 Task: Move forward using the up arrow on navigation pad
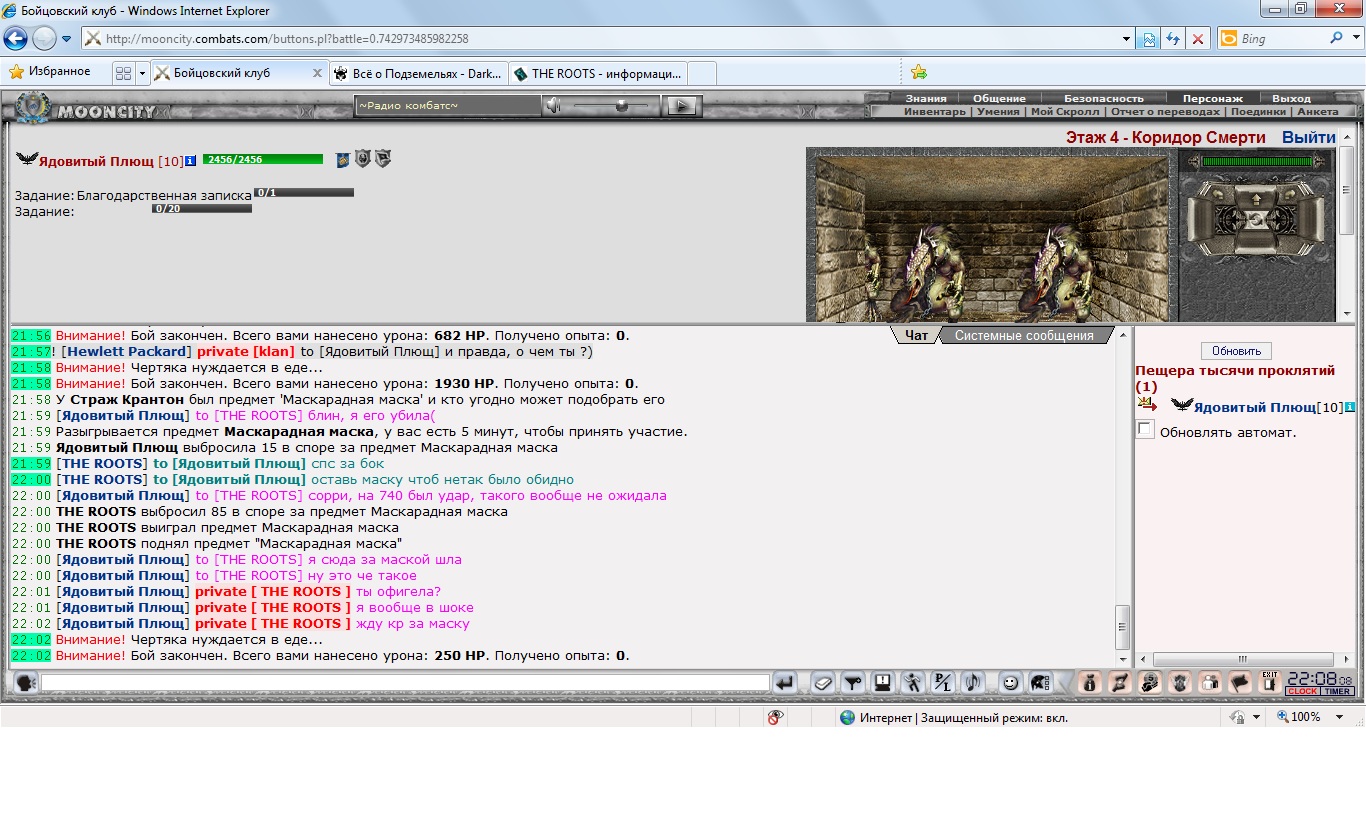1256,198
